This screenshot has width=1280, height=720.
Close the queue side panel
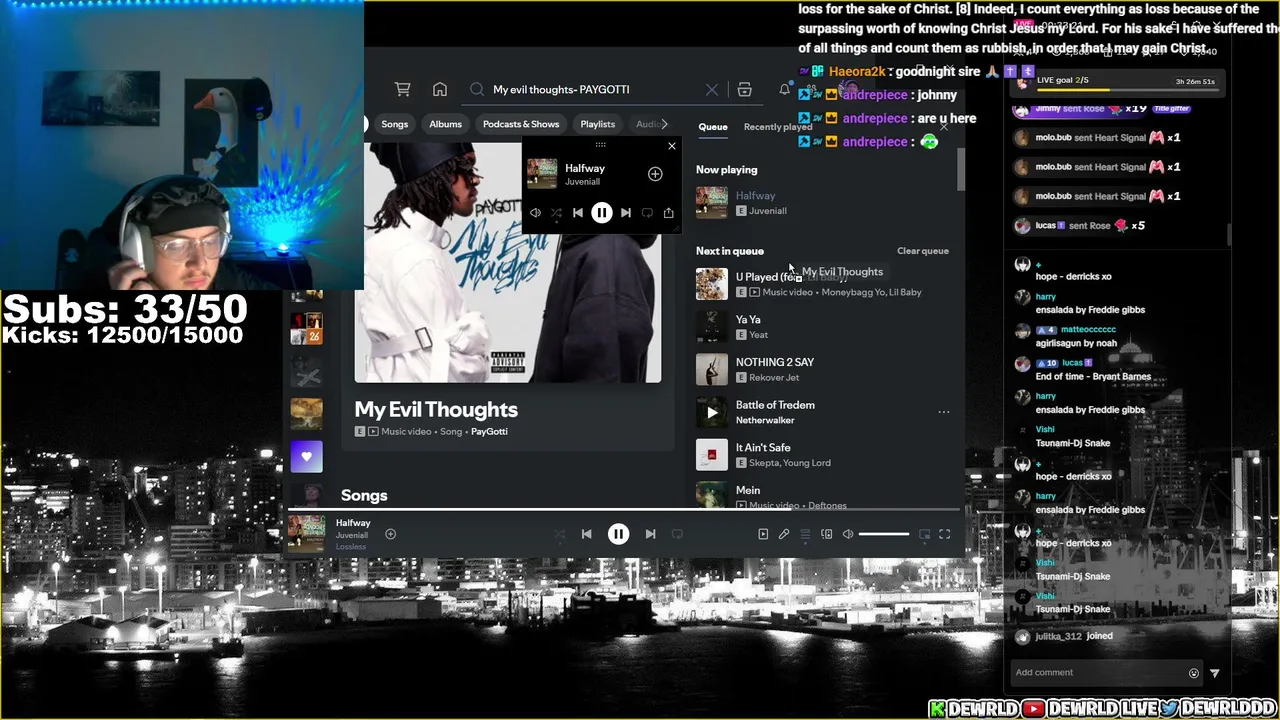coord(943,127)
